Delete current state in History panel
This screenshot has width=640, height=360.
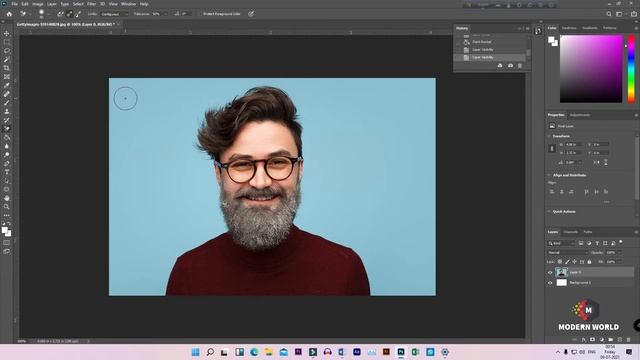[x=520, y=66]
